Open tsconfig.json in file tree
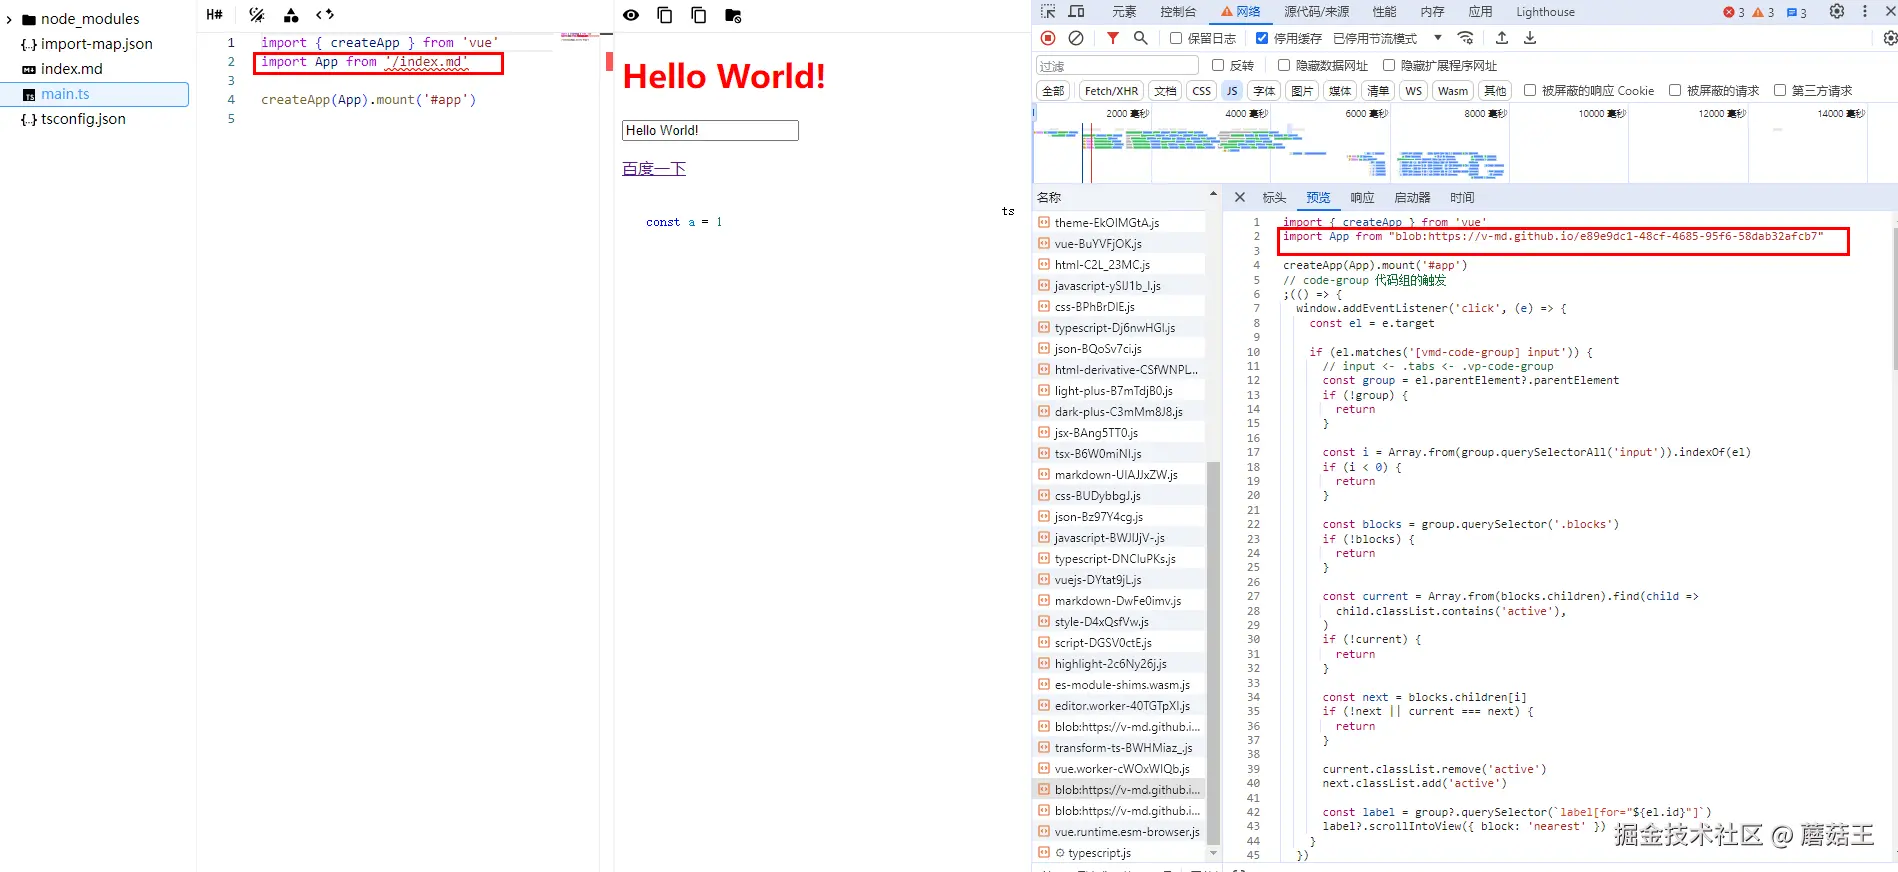1898x872 pixels. pos(83,119)
